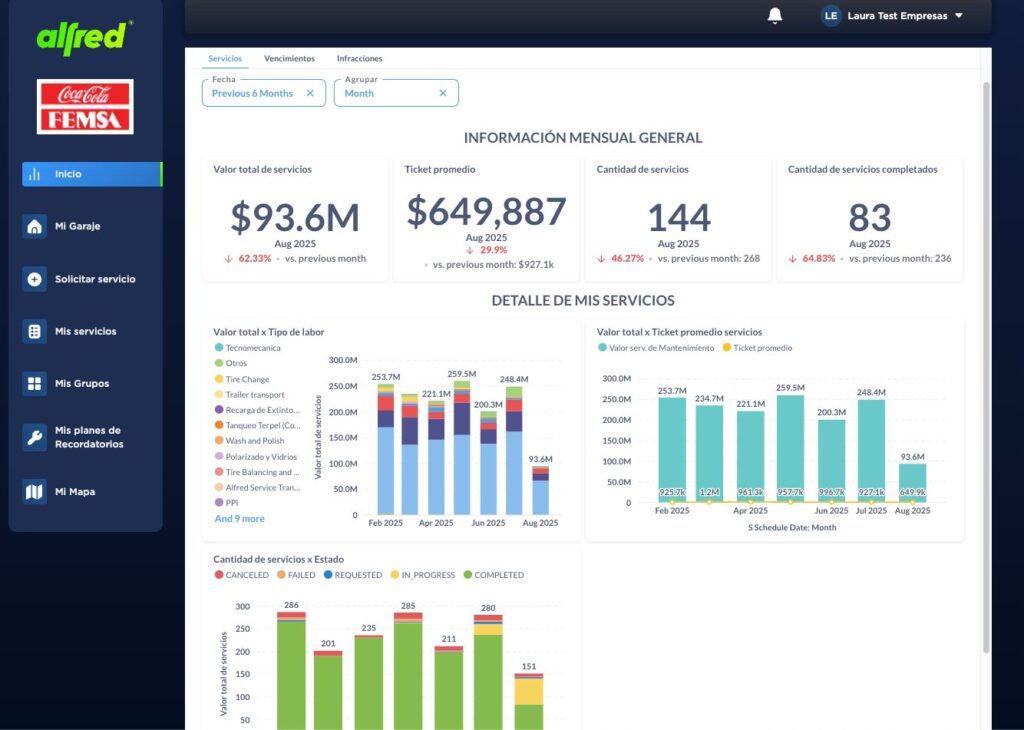Expand the Laura Test Empresas account menu arrow
1024x730 pixels.
[959, 16]
